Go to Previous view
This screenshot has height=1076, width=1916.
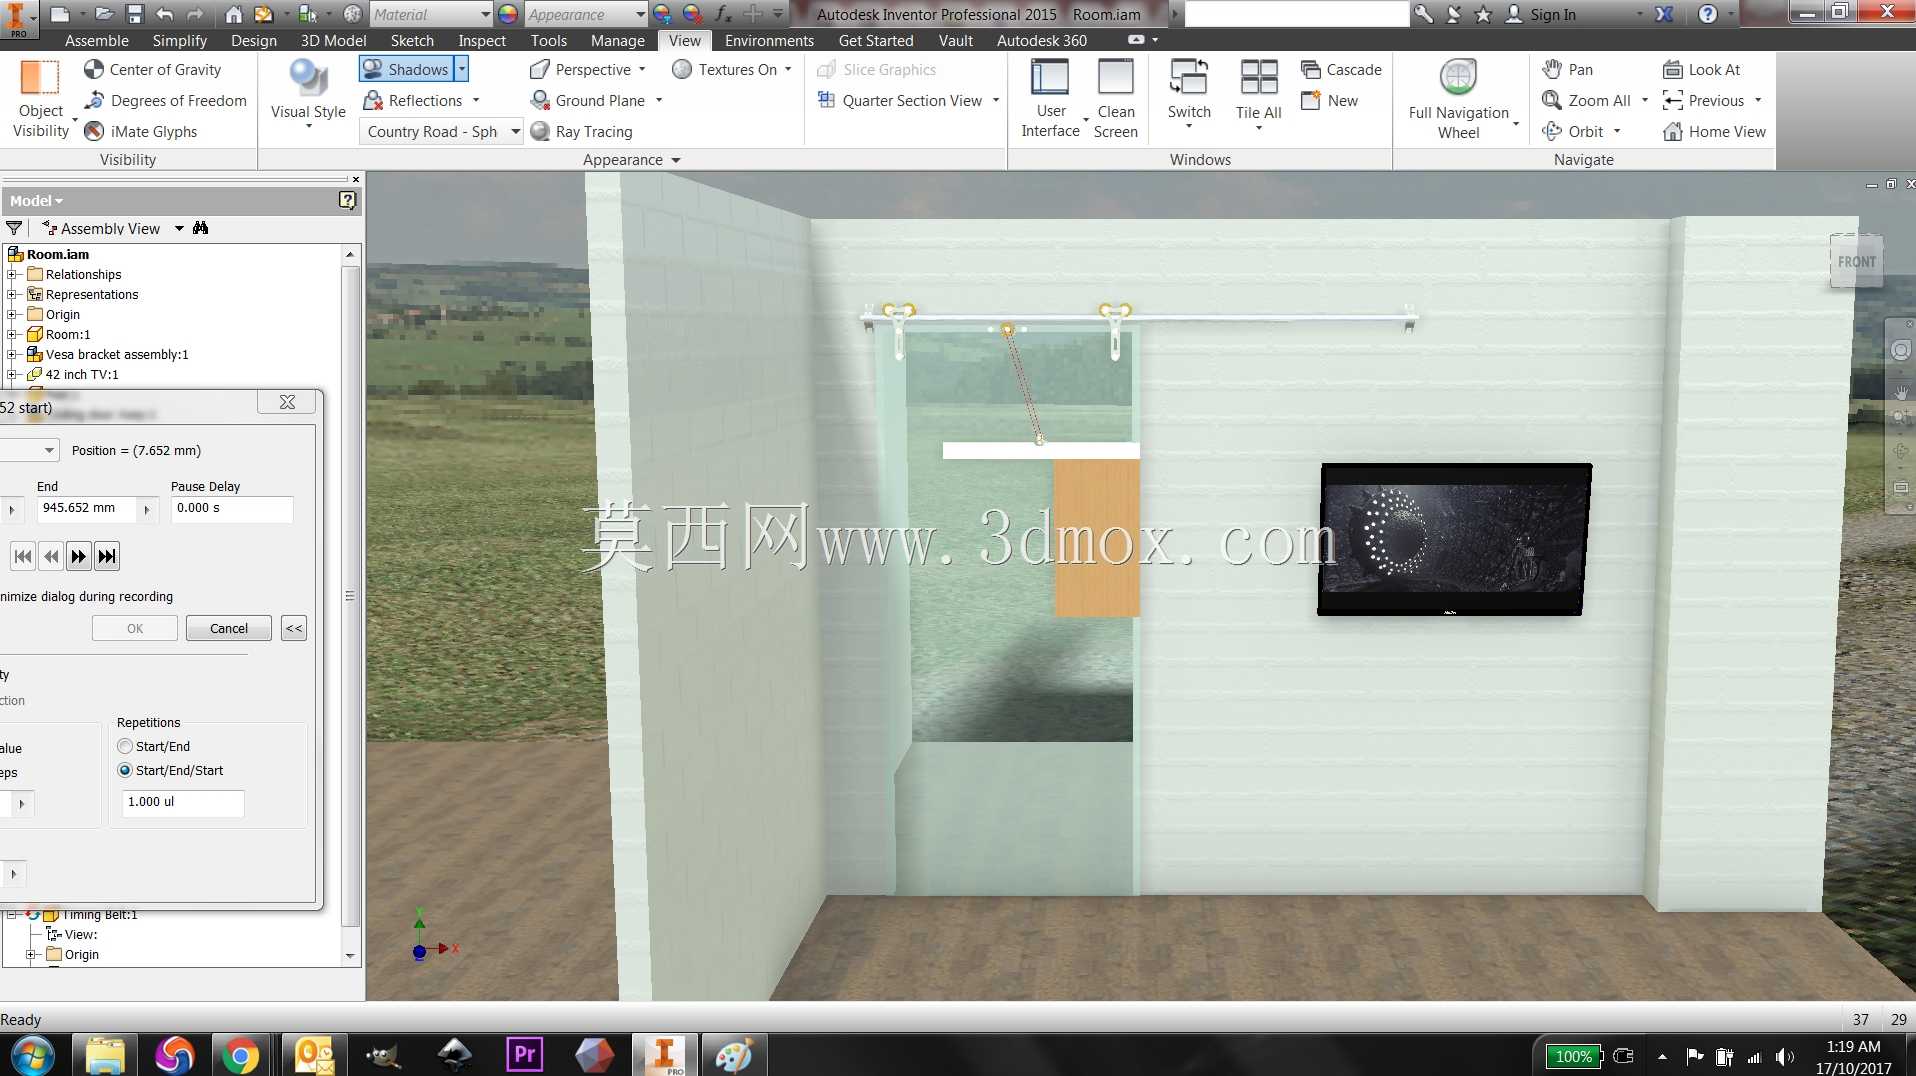pos(1703,100)
